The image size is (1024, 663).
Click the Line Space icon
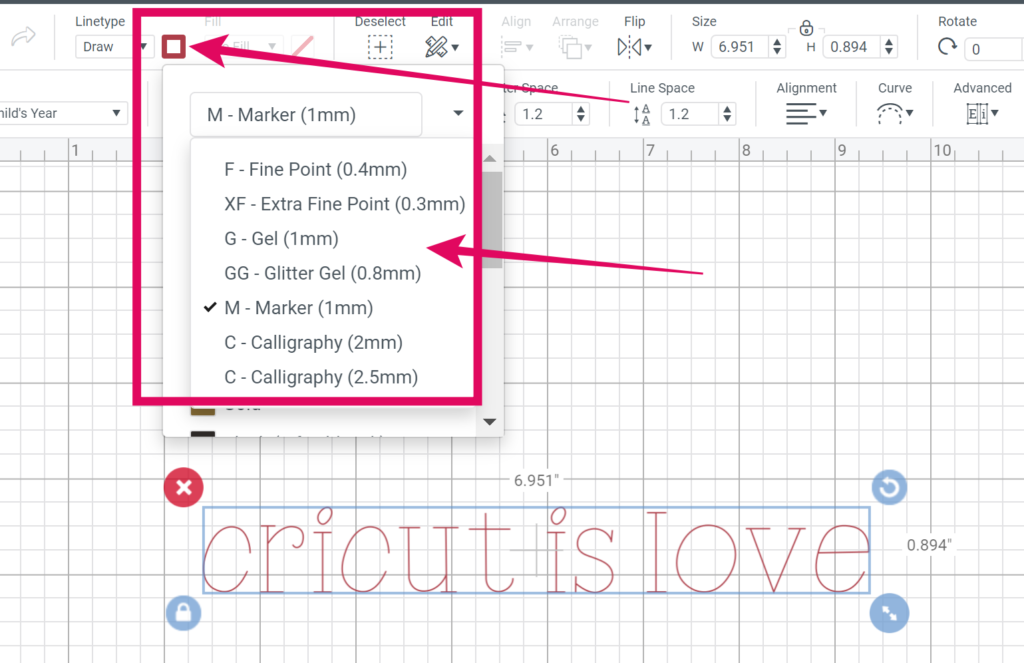tap(641, 114)
